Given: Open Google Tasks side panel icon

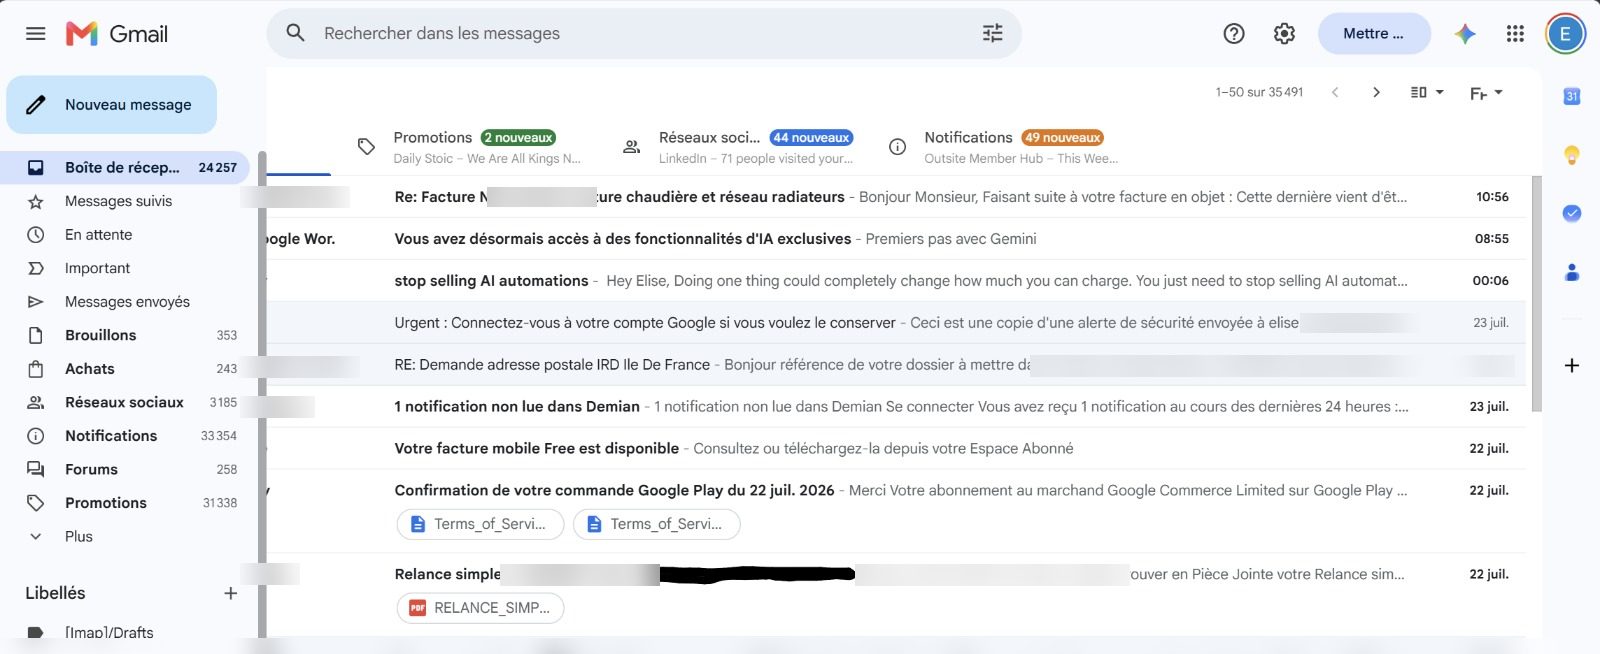Looking at the screenshot, I should [x=1572, y=213].
